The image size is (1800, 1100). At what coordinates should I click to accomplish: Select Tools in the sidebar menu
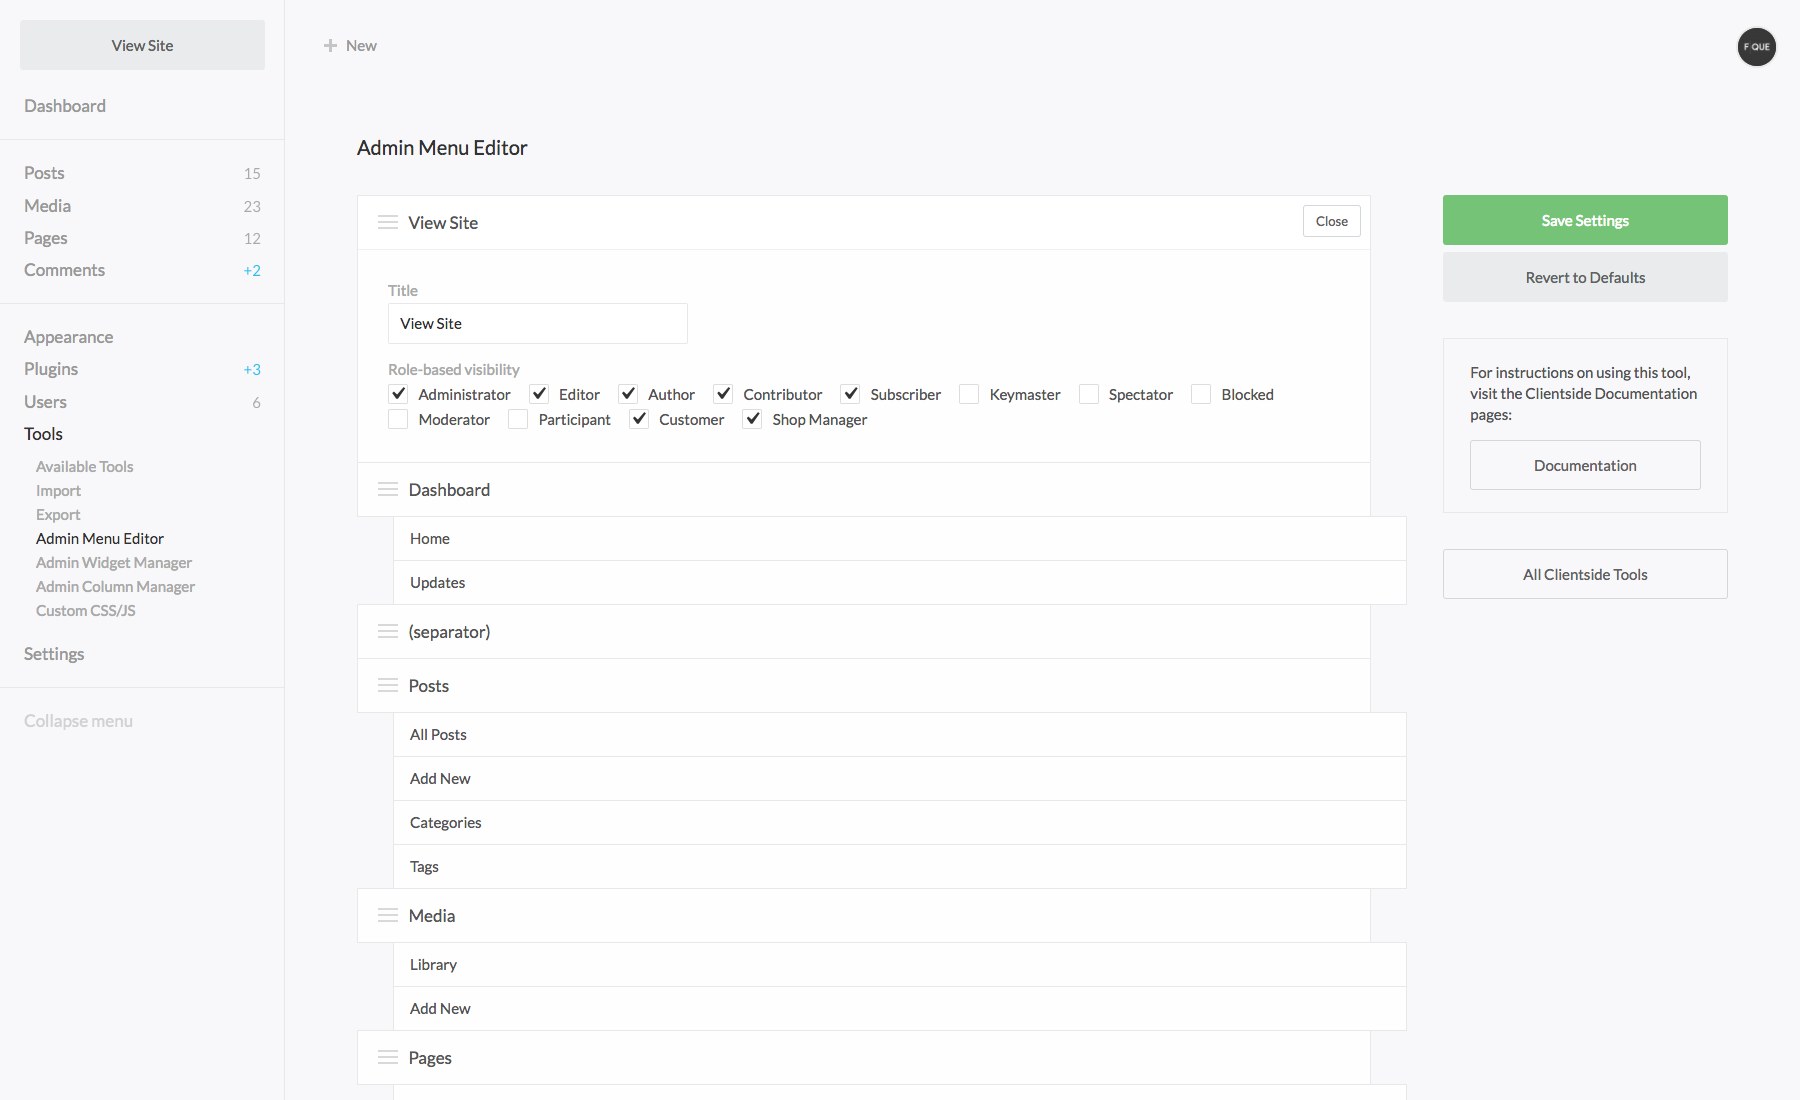[x=43, y=433]
